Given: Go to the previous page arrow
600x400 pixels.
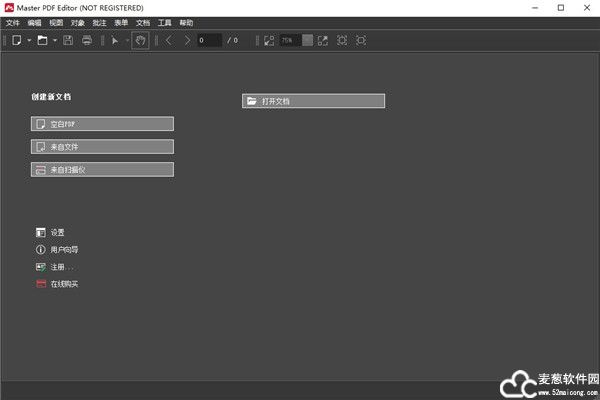Looking at the screenshot, I should (169, 40).
